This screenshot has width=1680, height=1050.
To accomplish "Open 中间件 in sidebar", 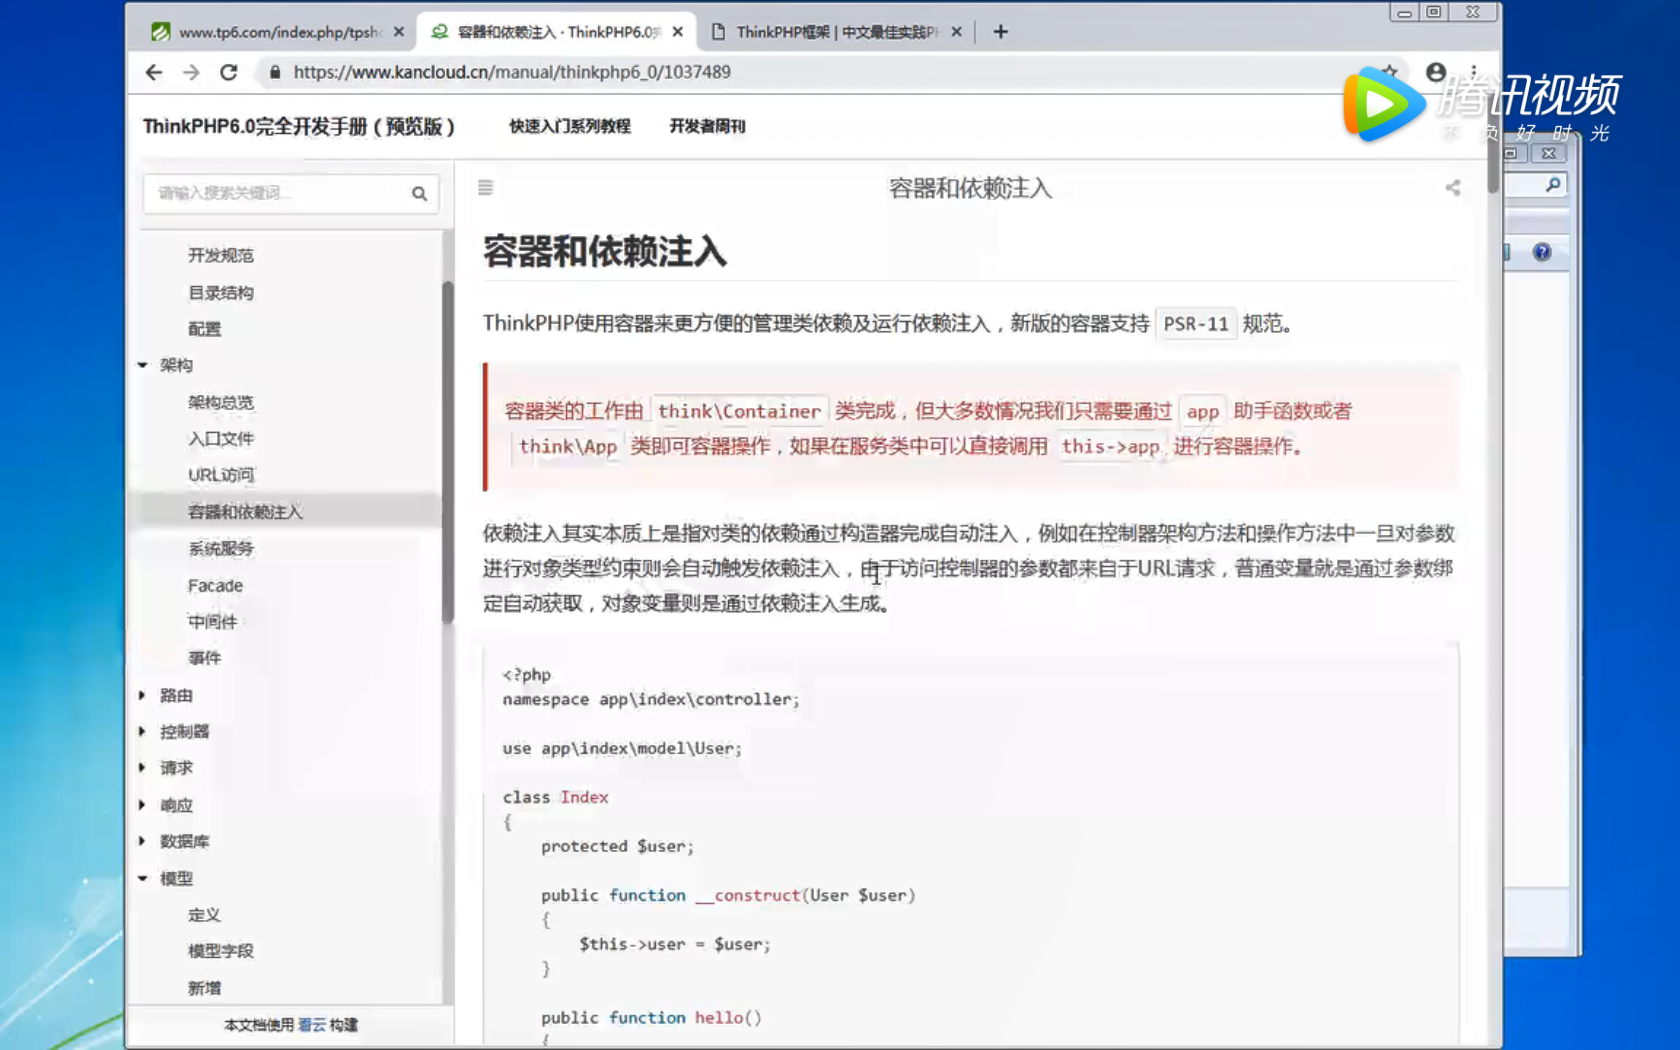I will [212, 621].
